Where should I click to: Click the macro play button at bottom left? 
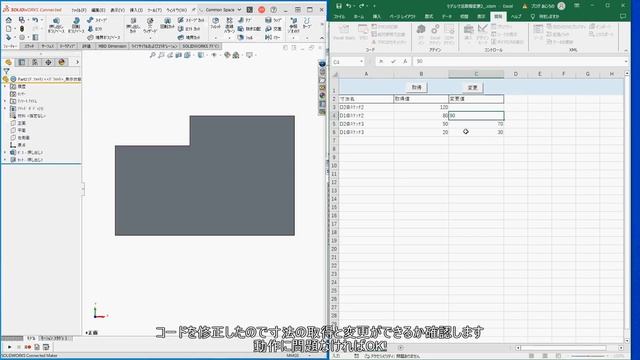pos(9,347)
